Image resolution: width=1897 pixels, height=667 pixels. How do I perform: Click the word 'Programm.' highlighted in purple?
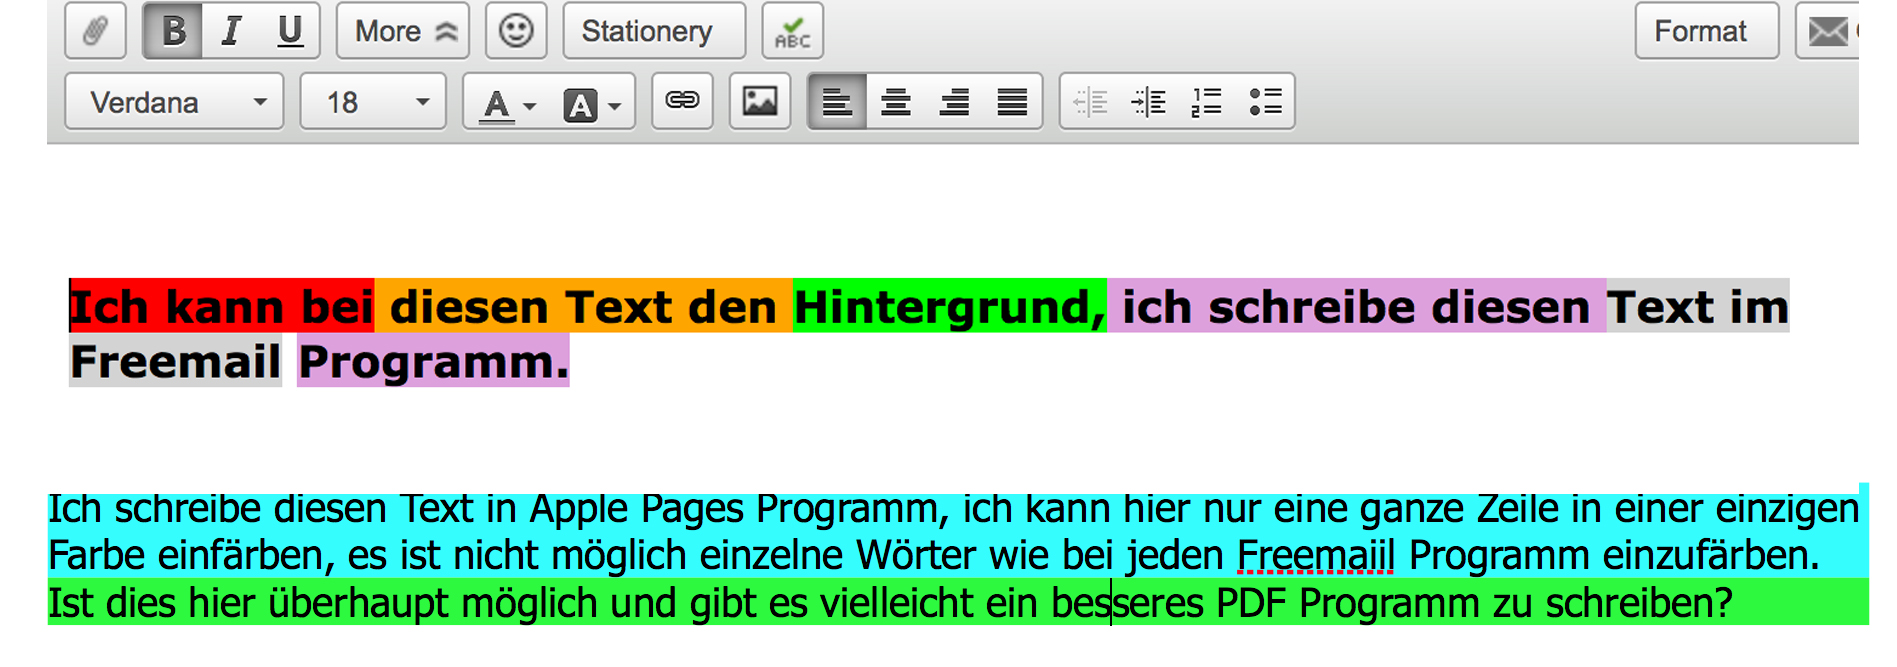tap(433, 361)
